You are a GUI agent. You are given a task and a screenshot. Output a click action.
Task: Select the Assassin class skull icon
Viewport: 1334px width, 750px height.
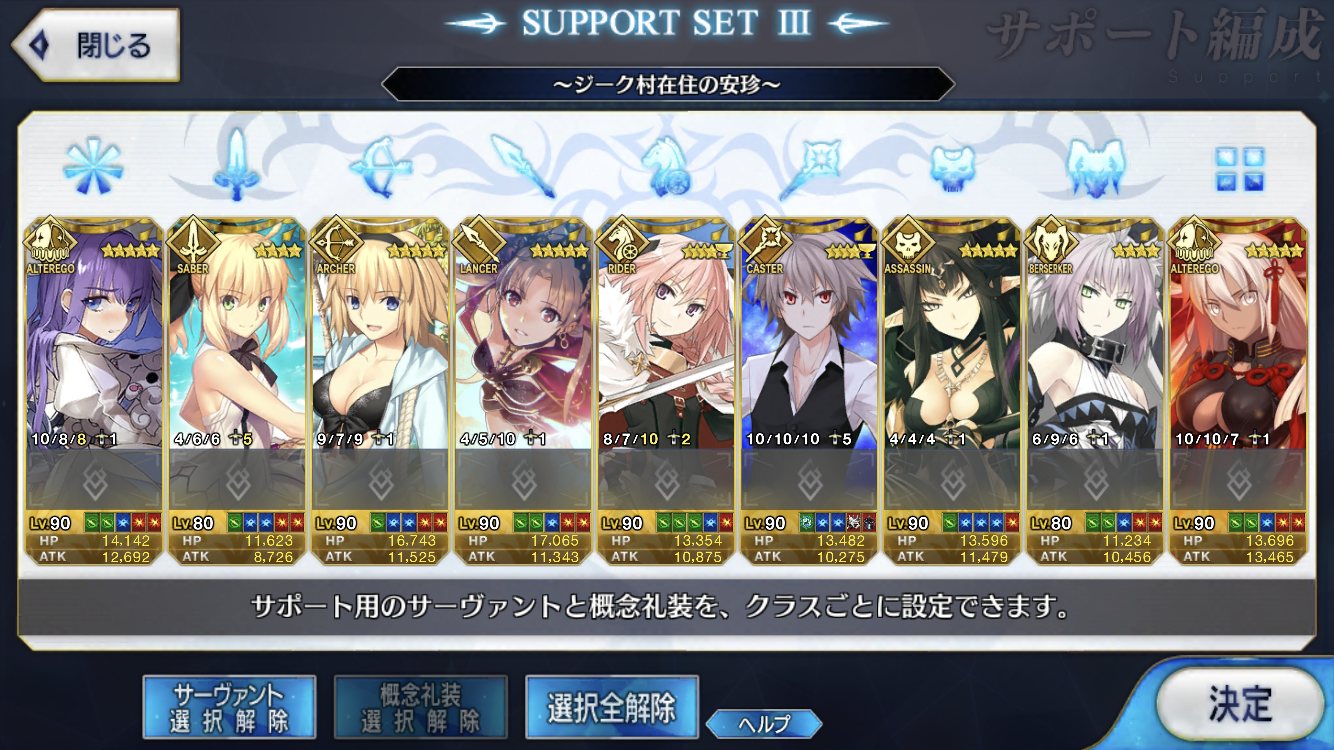click(x=951, y=166)
